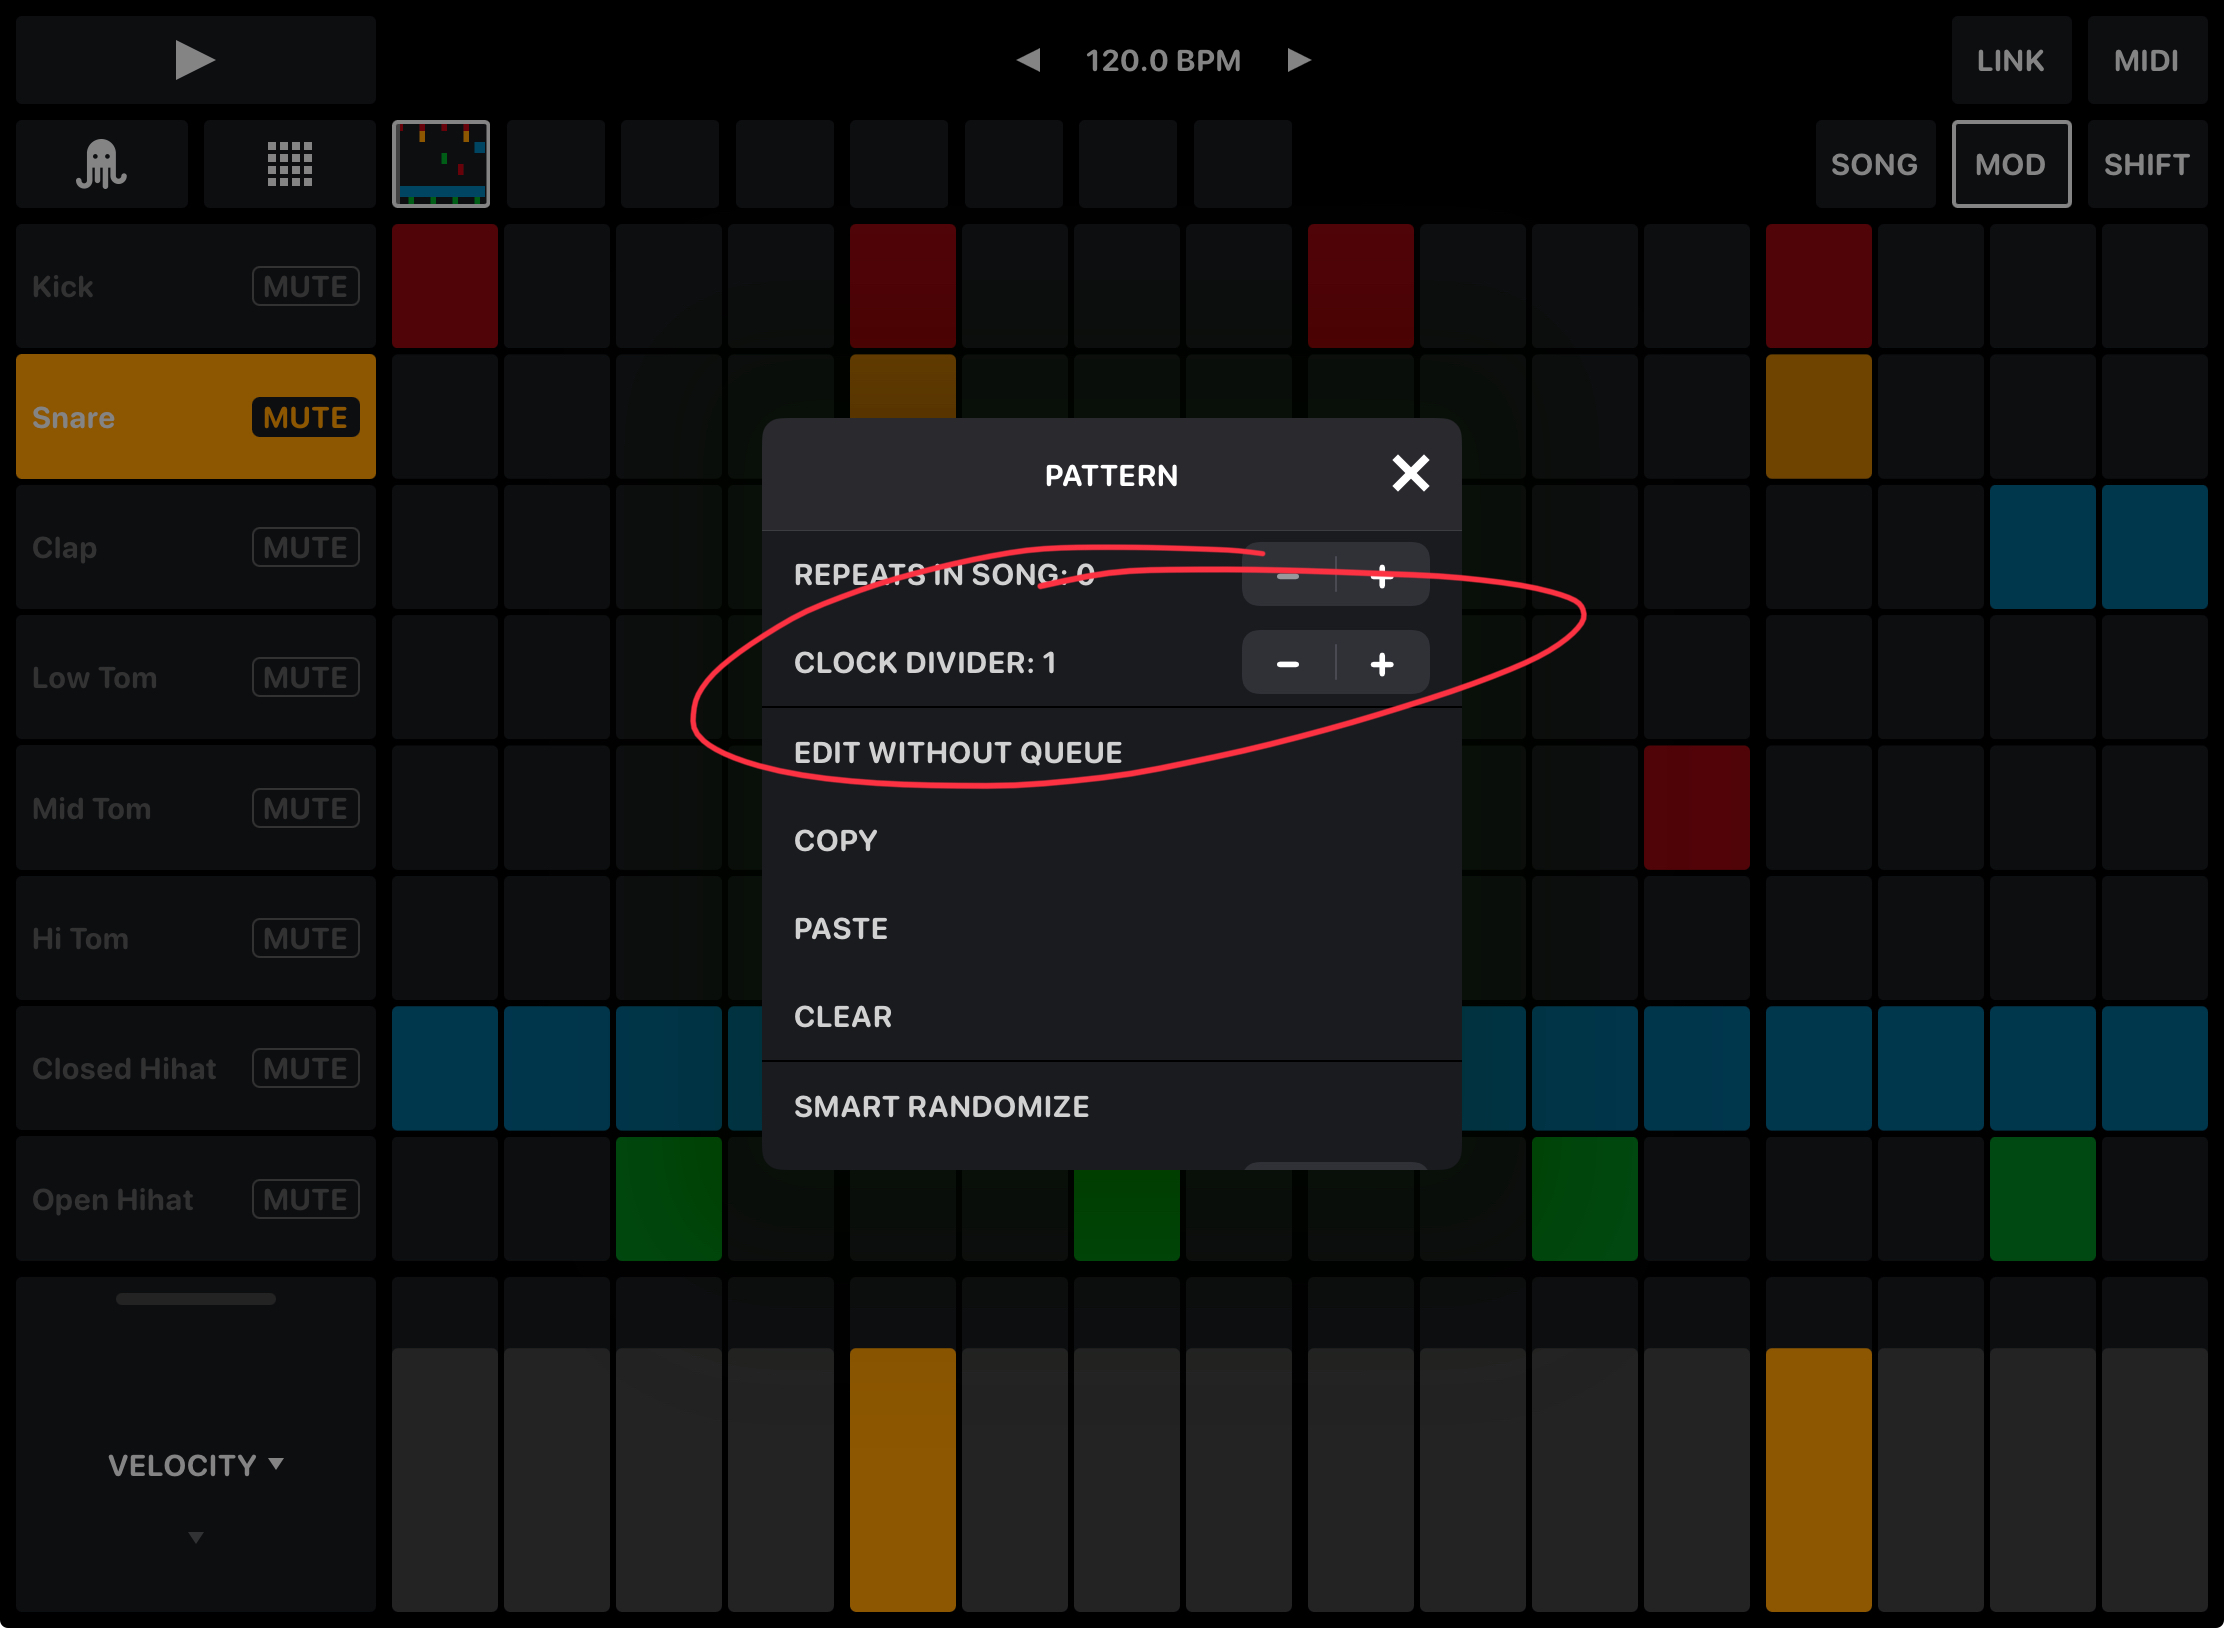
Task: Close the Pattern dialog
Action: (x=1410, y=473)
